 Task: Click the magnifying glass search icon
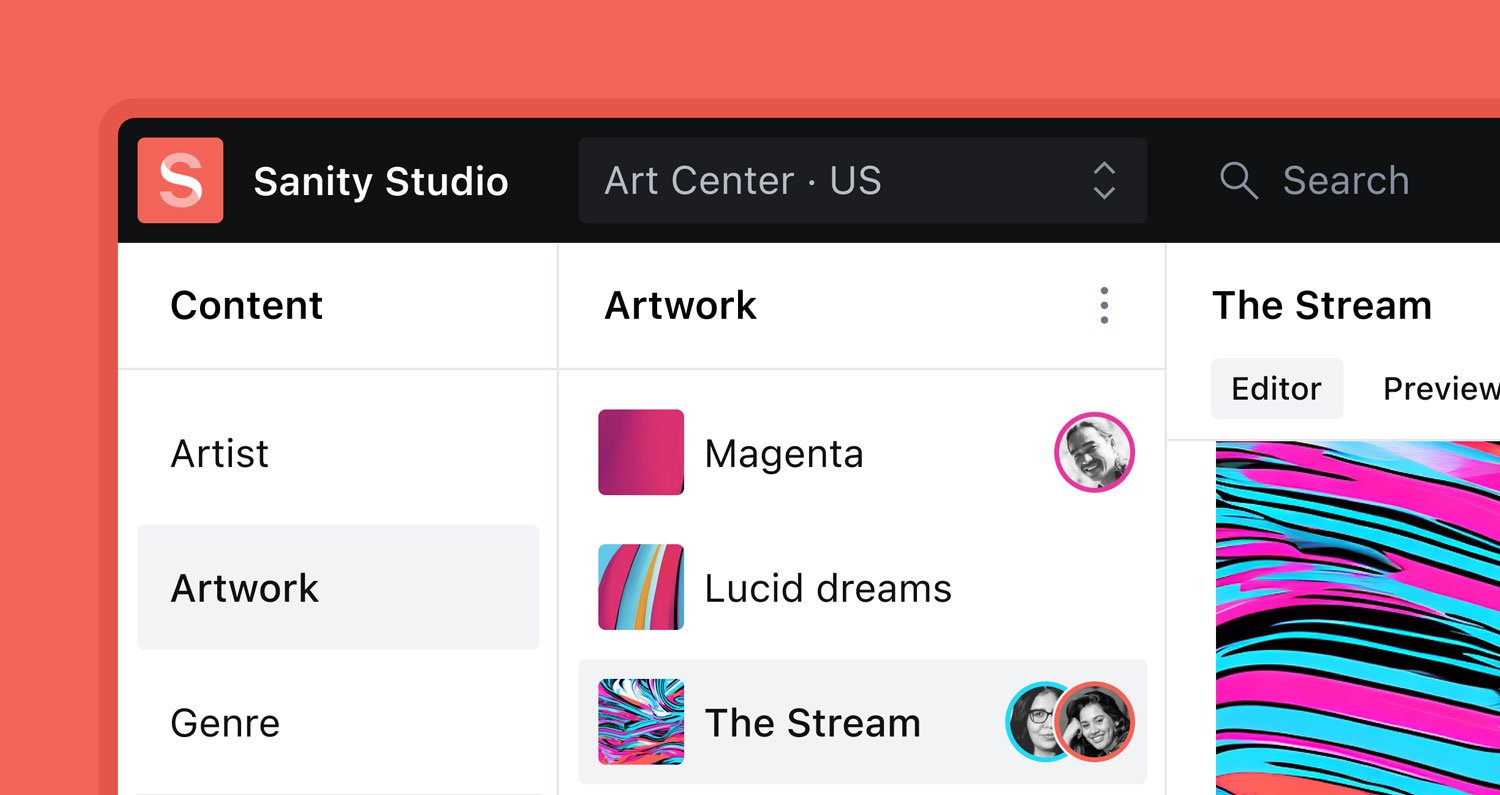coord(1238,181)
